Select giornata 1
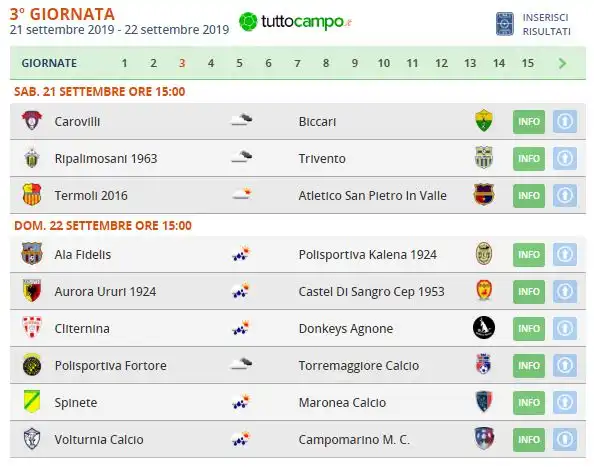 tap(124, 63)
